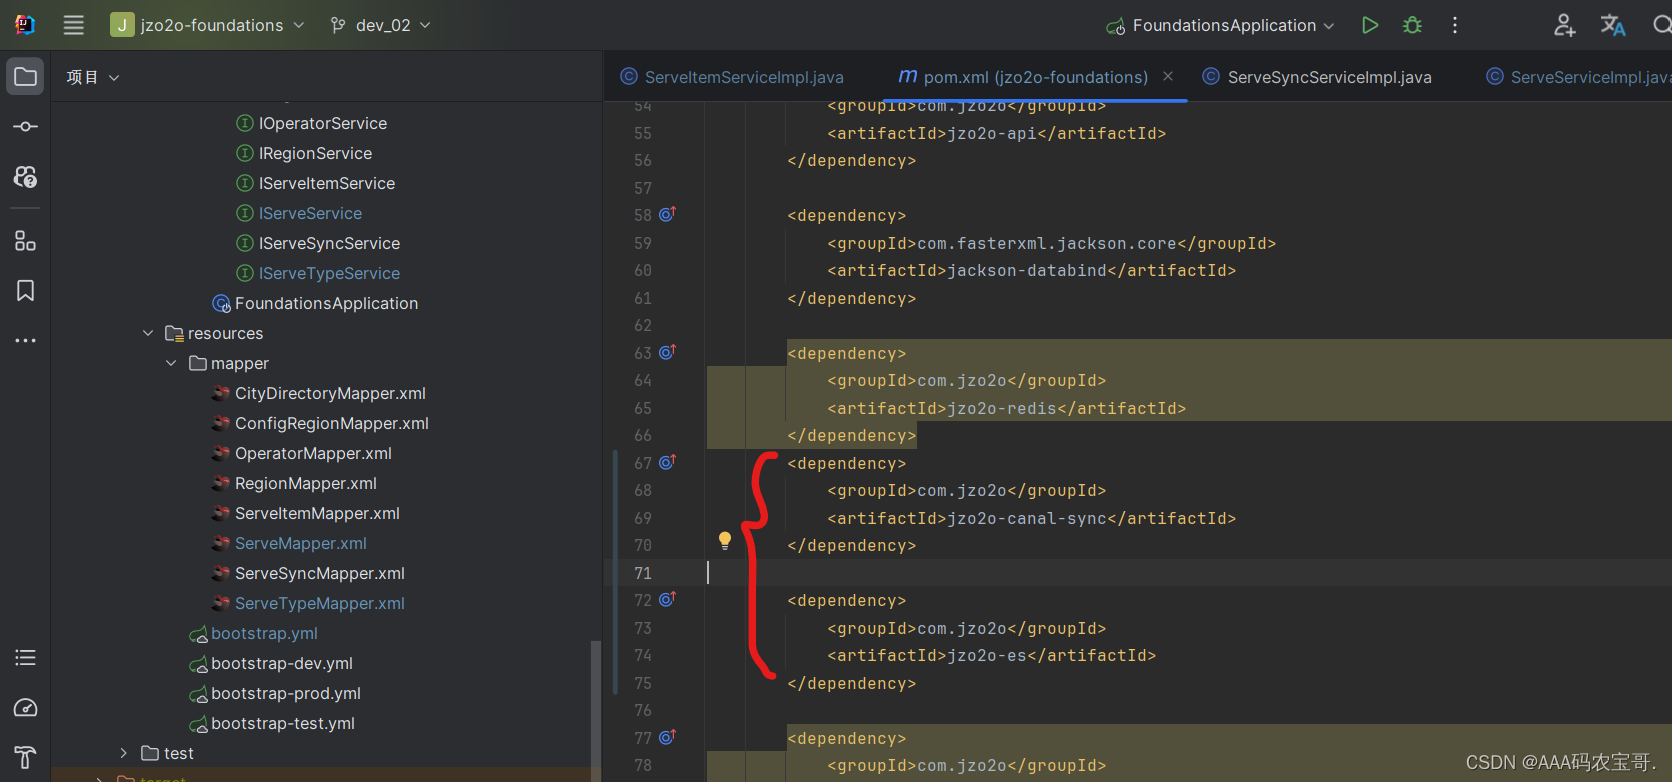Open the Commit tool window

[x=25, y=127]
